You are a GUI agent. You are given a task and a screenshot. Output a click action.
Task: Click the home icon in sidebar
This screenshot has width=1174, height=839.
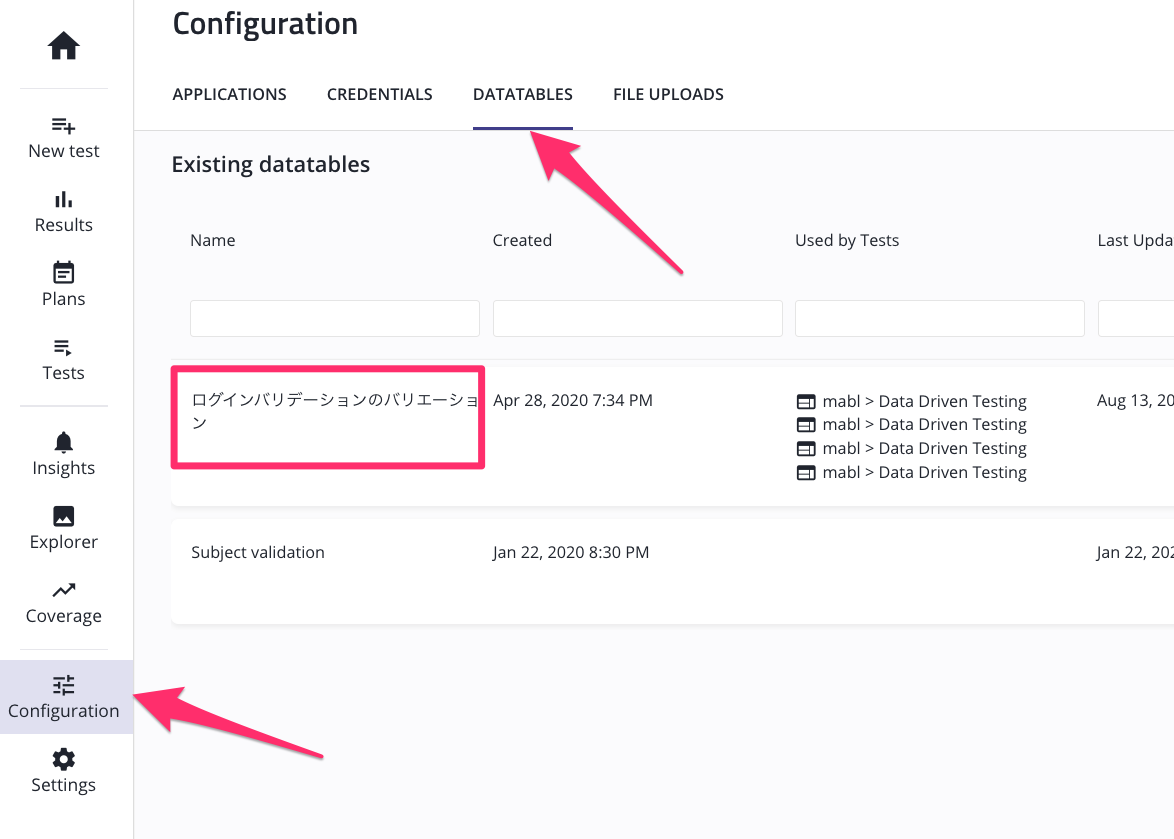point(64,46)
